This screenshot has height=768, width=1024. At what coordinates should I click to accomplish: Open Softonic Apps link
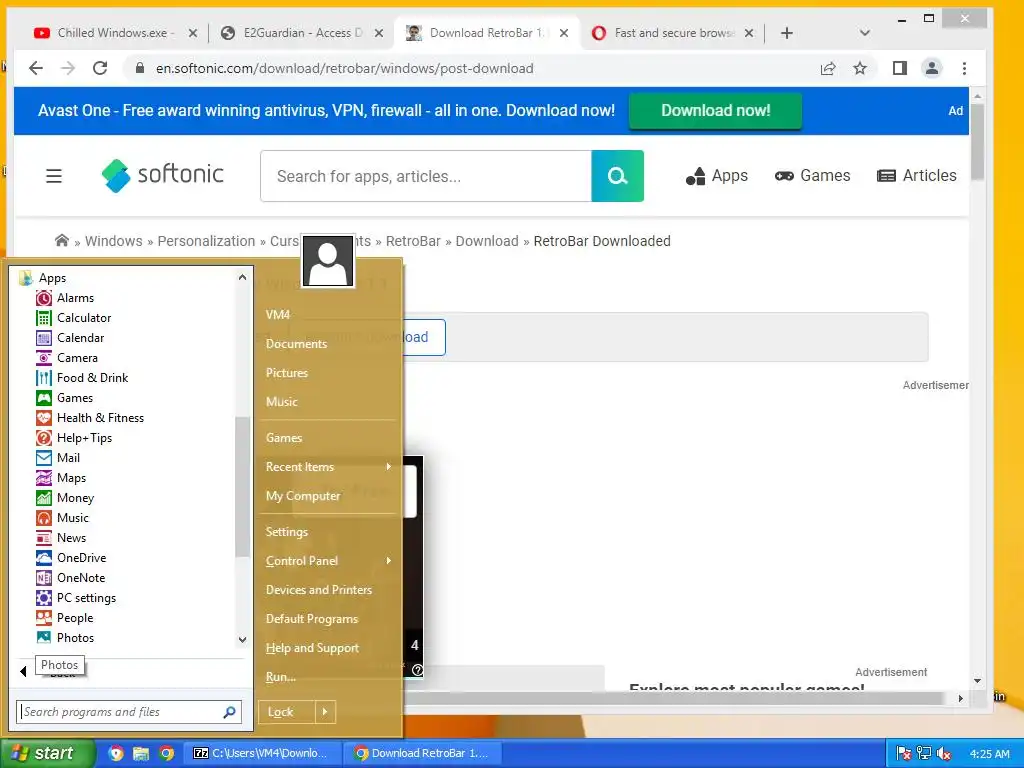pyautogui.click(x=717, y=176)
